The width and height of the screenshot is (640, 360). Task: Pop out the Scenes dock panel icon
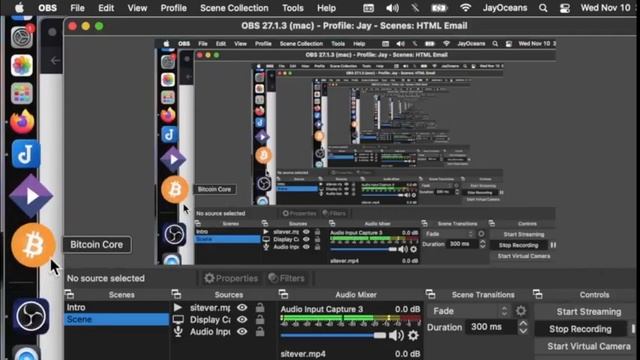(69, 294)
